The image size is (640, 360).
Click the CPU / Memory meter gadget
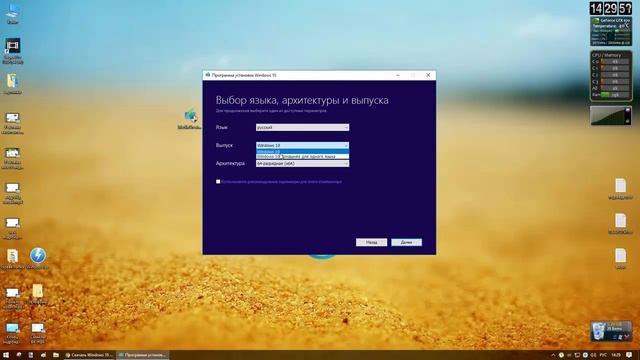pyautogui.click(x=611, y=76)
